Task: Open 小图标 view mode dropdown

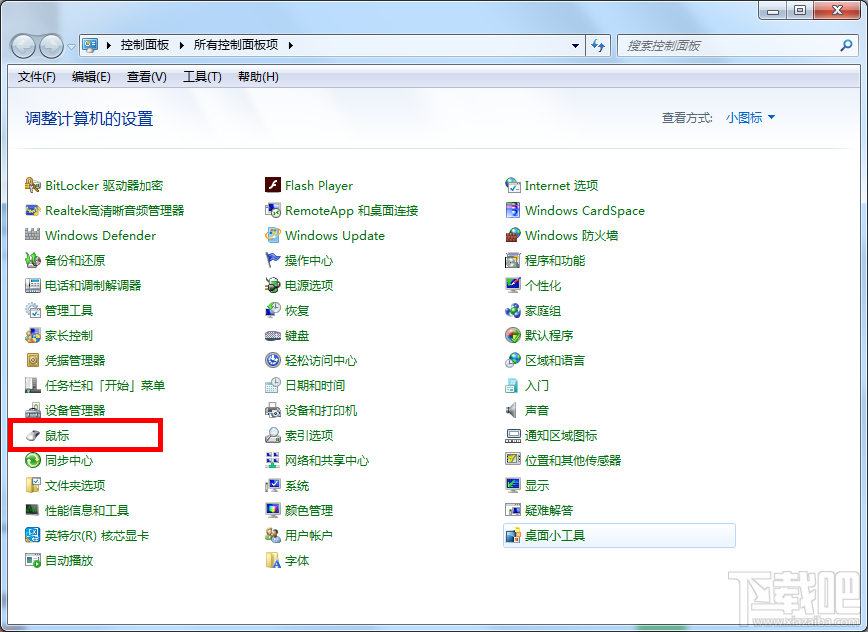Action: 750,117
